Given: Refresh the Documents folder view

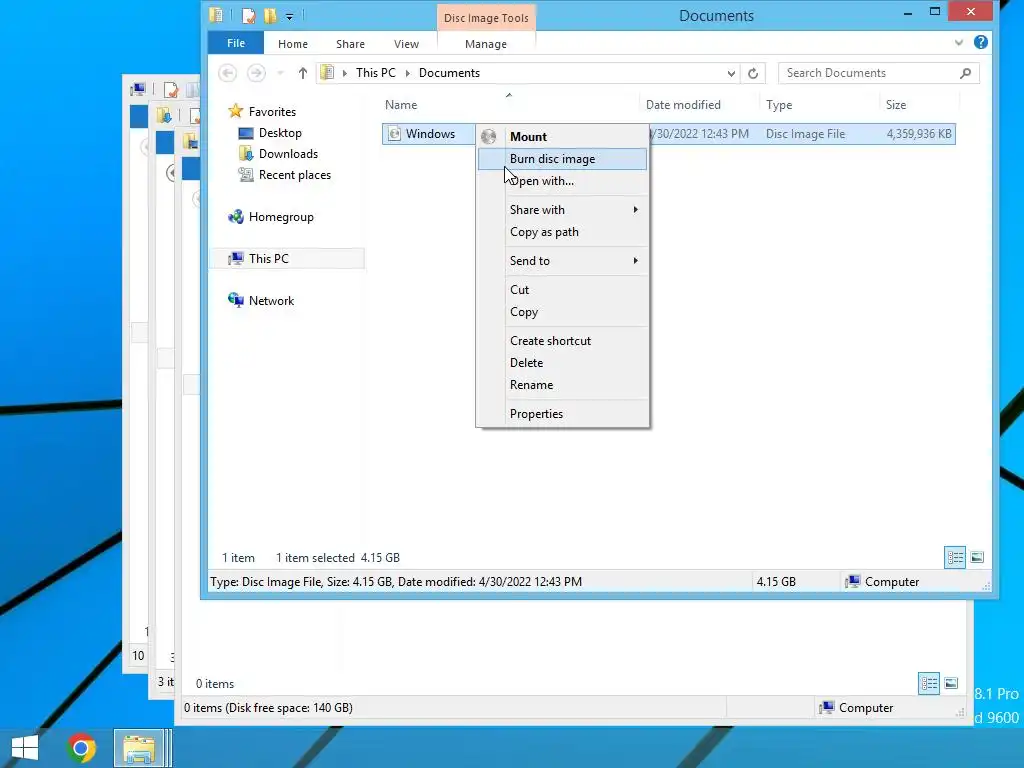Looking at the screenshot, I should click(753, 73).
